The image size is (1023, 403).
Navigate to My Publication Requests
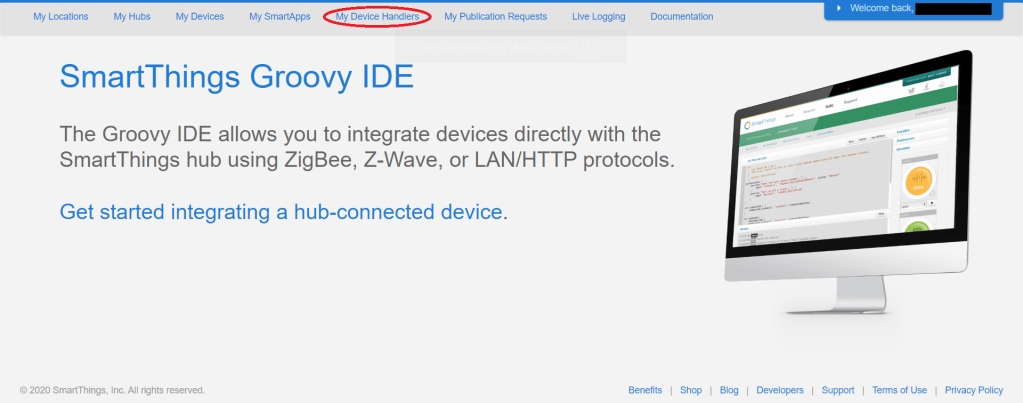[x=495, y=17]
